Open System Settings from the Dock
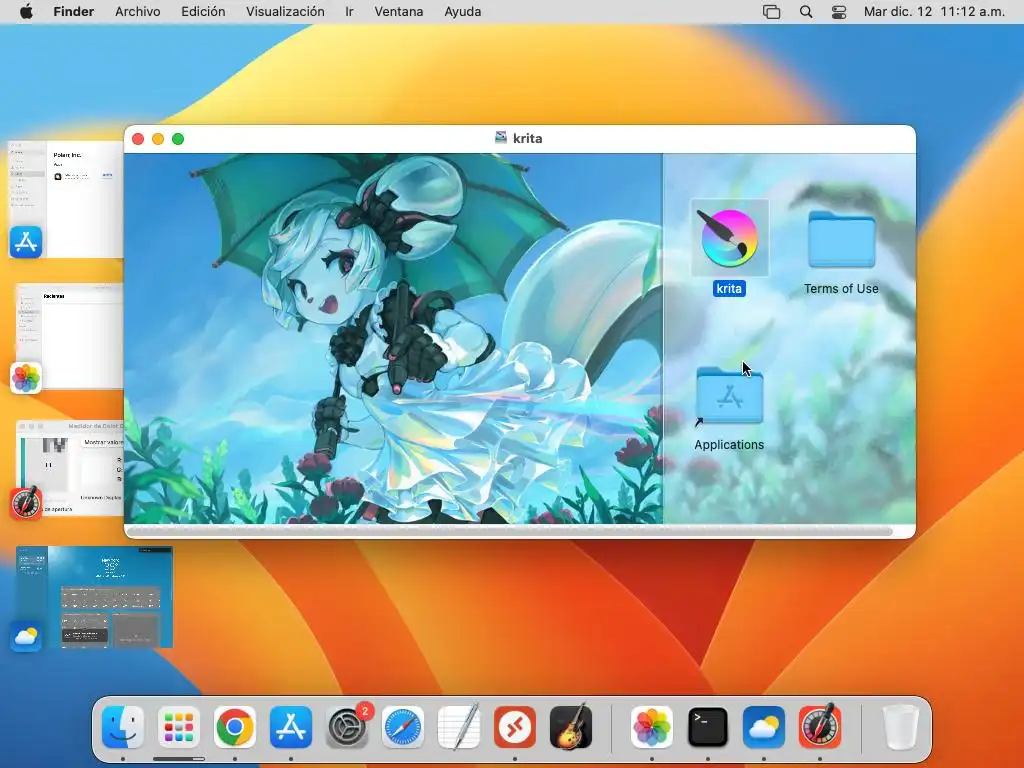 347,727
